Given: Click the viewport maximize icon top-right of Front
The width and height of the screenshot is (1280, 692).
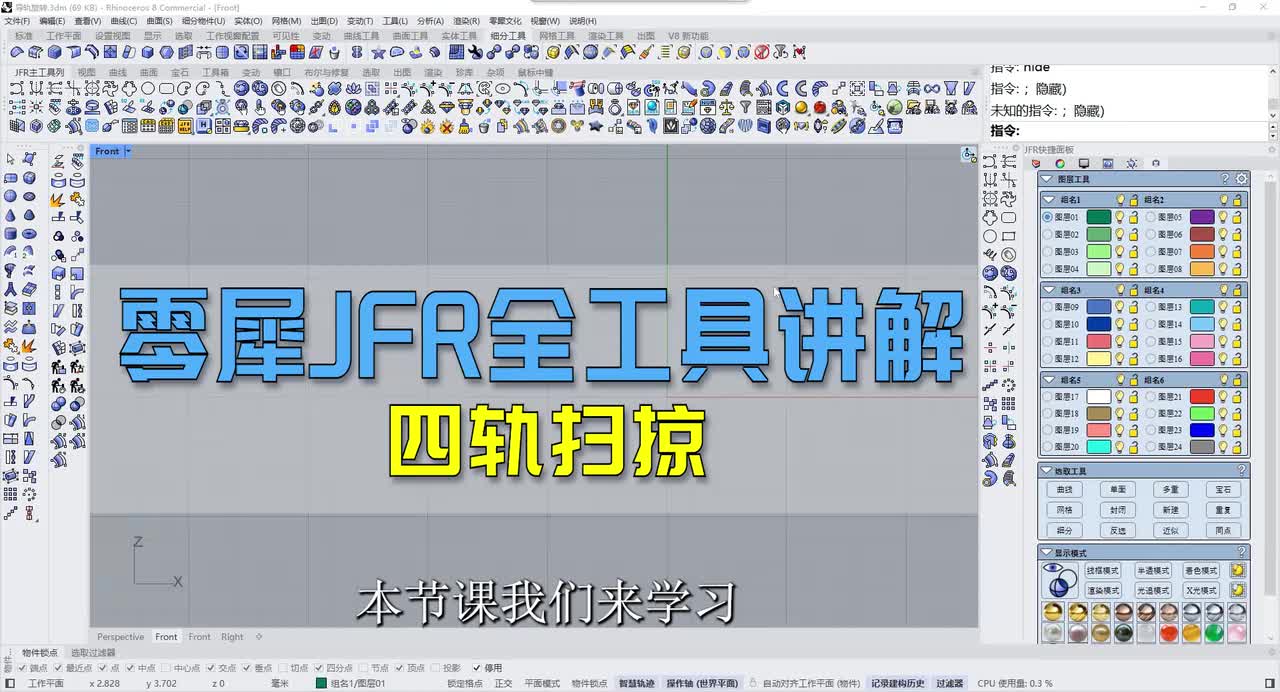Looking at the screenshot, I should [968, 153].
